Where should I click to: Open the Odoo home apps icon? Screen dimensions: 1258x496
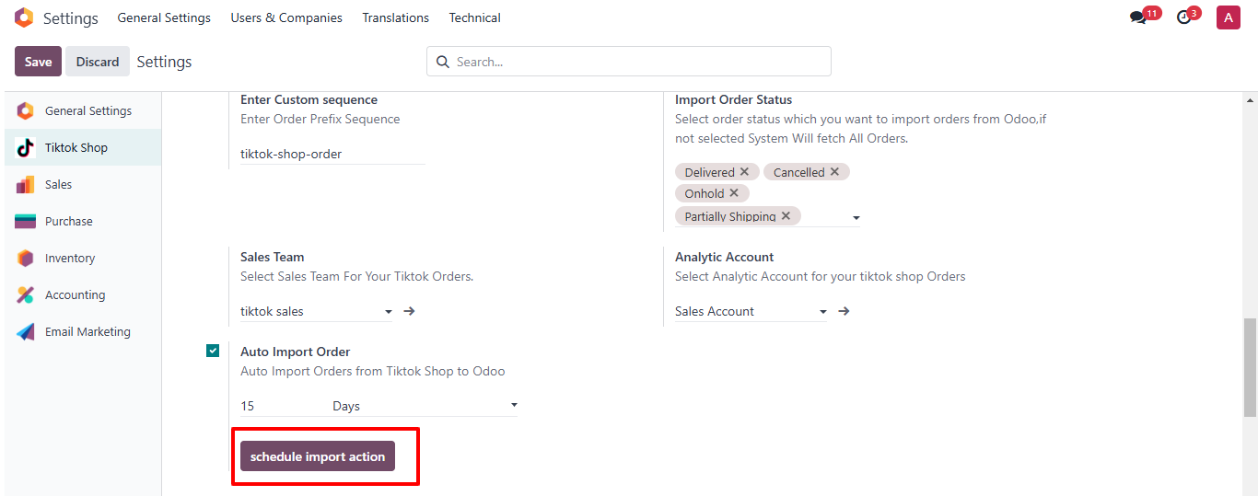pos(23,18)
